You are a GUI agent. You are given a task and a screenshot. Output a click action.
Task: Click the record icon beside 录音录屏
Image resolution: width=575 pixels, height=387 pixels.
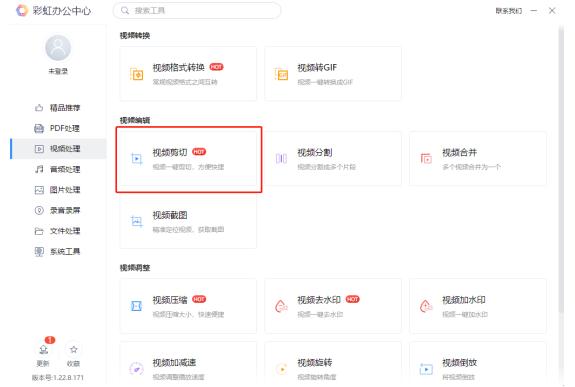pos(39,211)
